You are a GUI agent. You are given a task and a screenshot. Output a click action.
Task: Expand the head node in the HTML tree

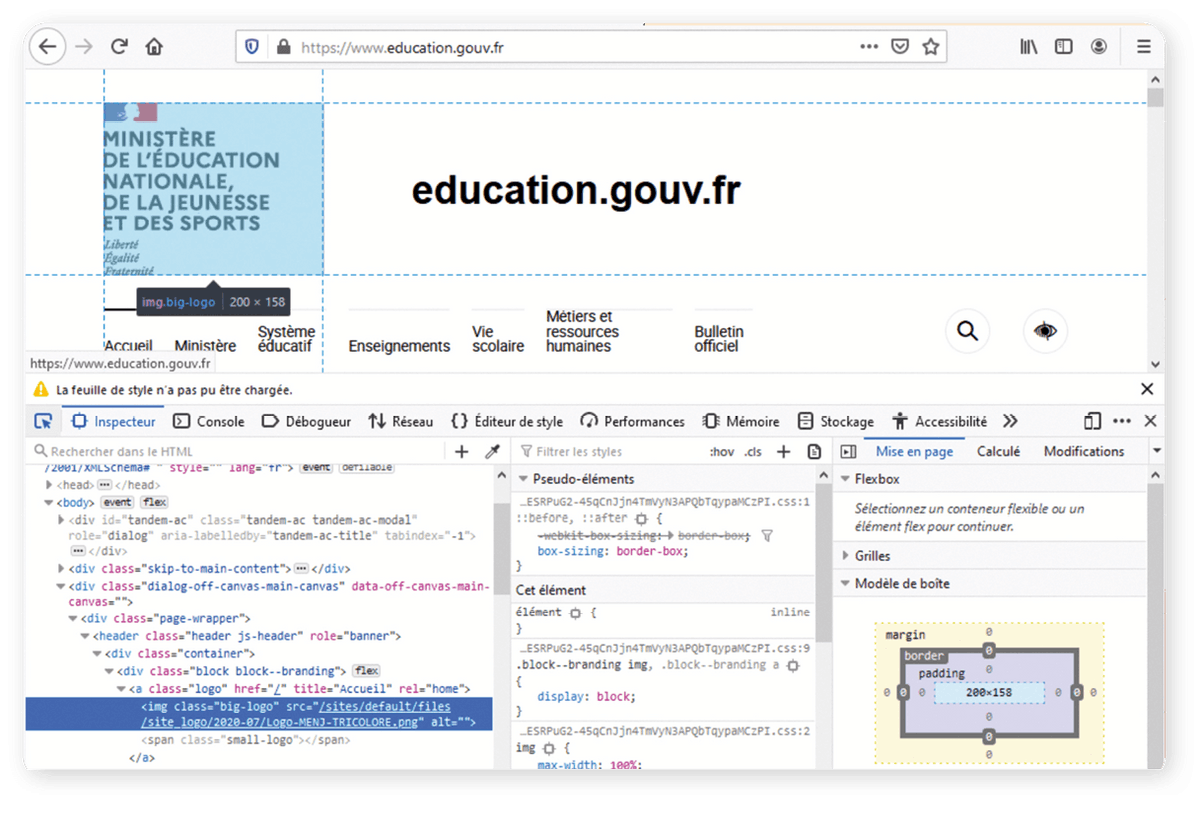point(48,484)
